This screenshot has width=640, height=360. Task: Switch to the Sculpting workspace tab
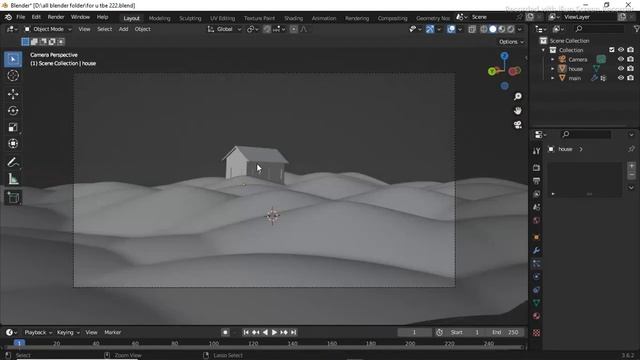(190, 18)
